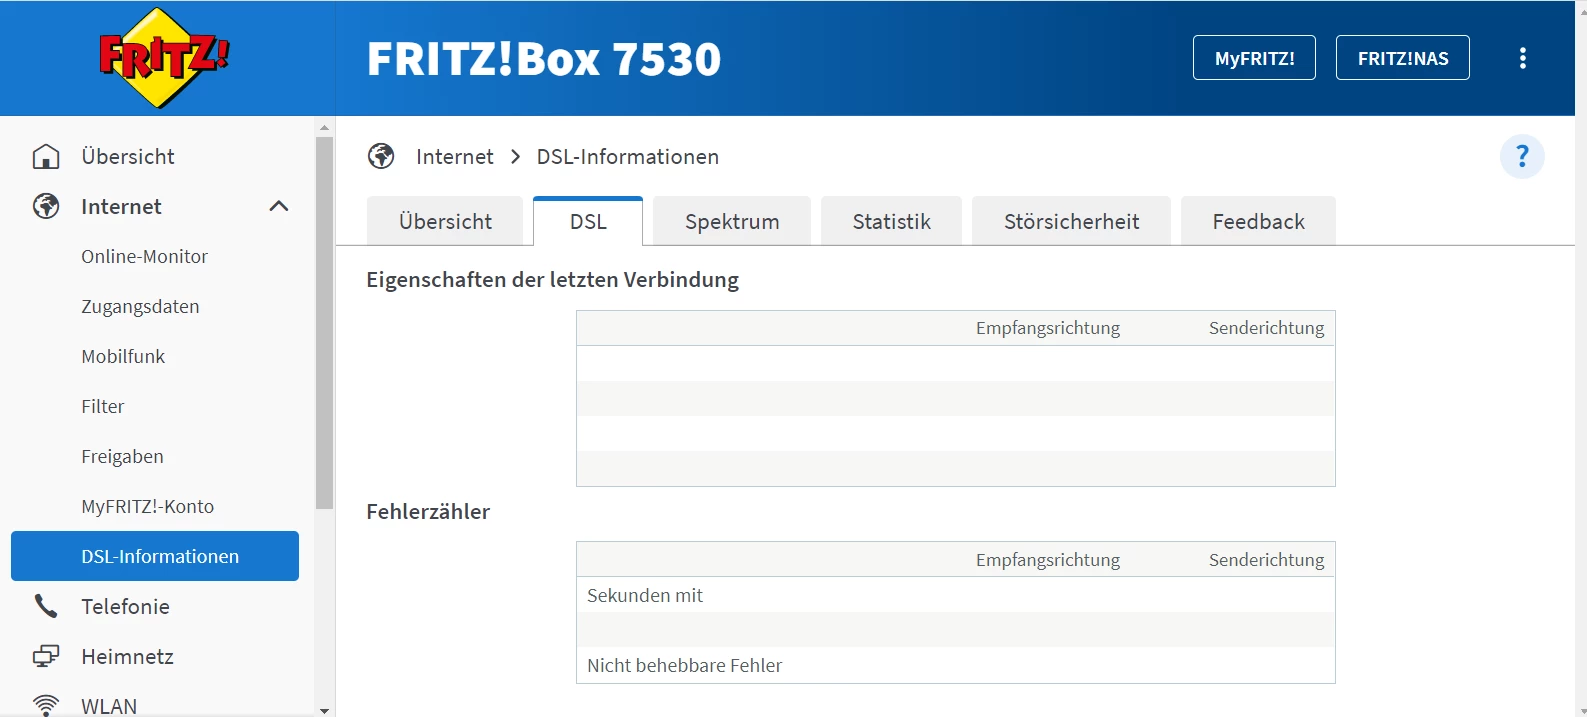
Task: Open help via the question mark icon
Action: coord(1522,157)
